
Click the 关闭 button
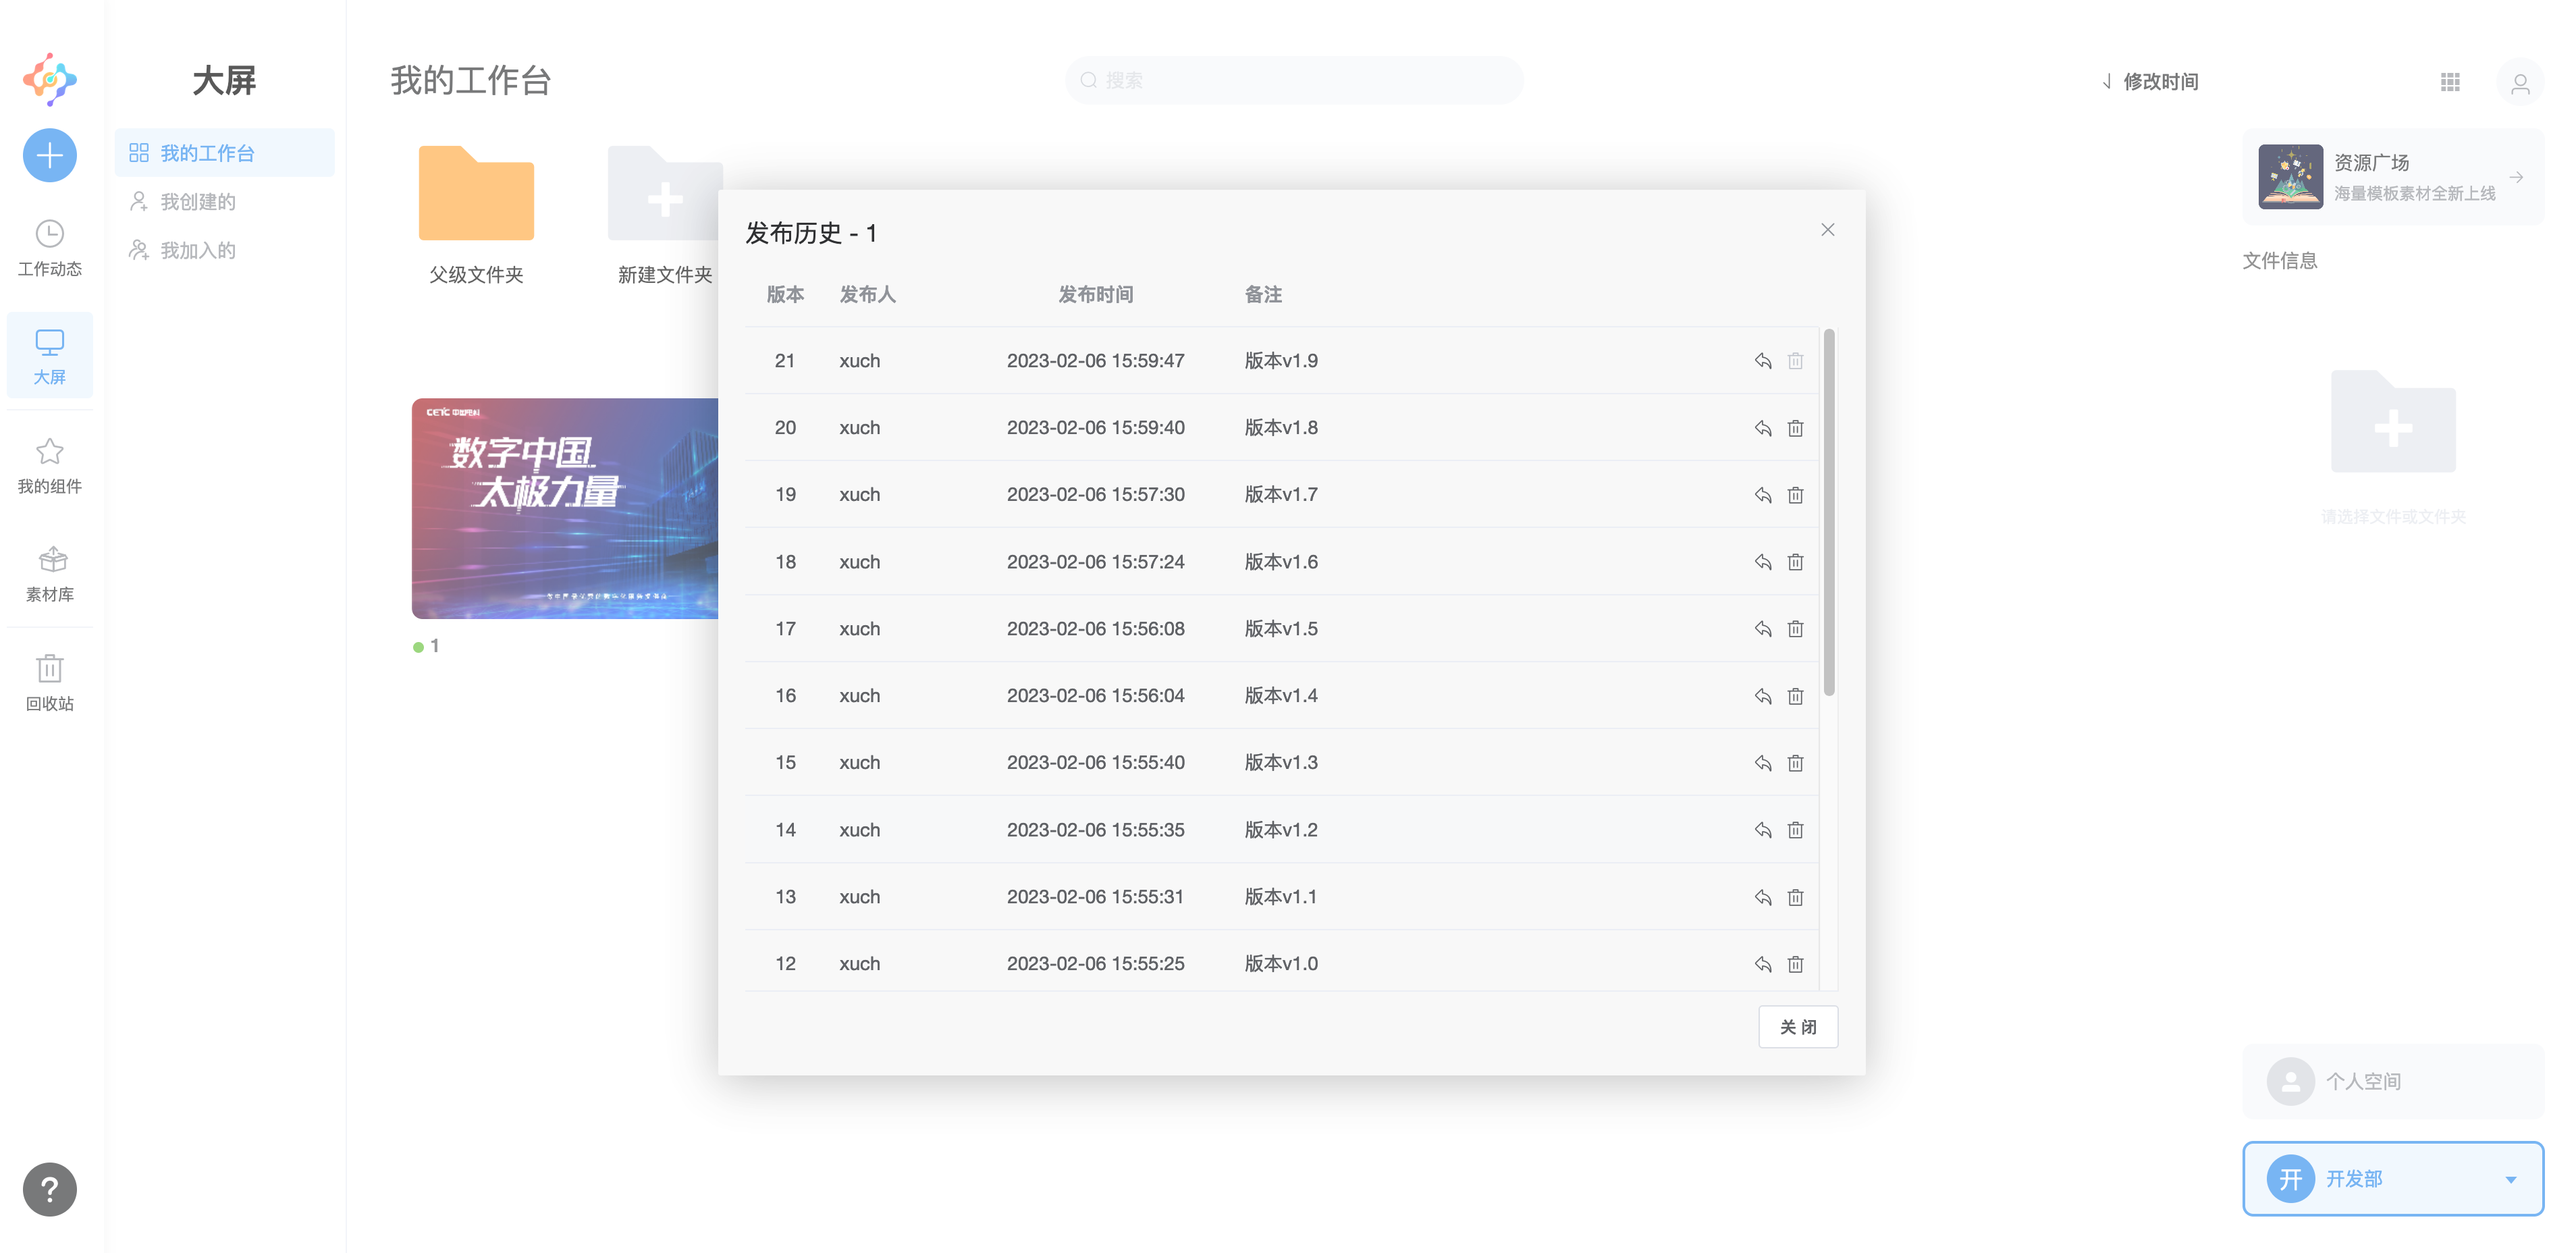click(1798, 1027)
